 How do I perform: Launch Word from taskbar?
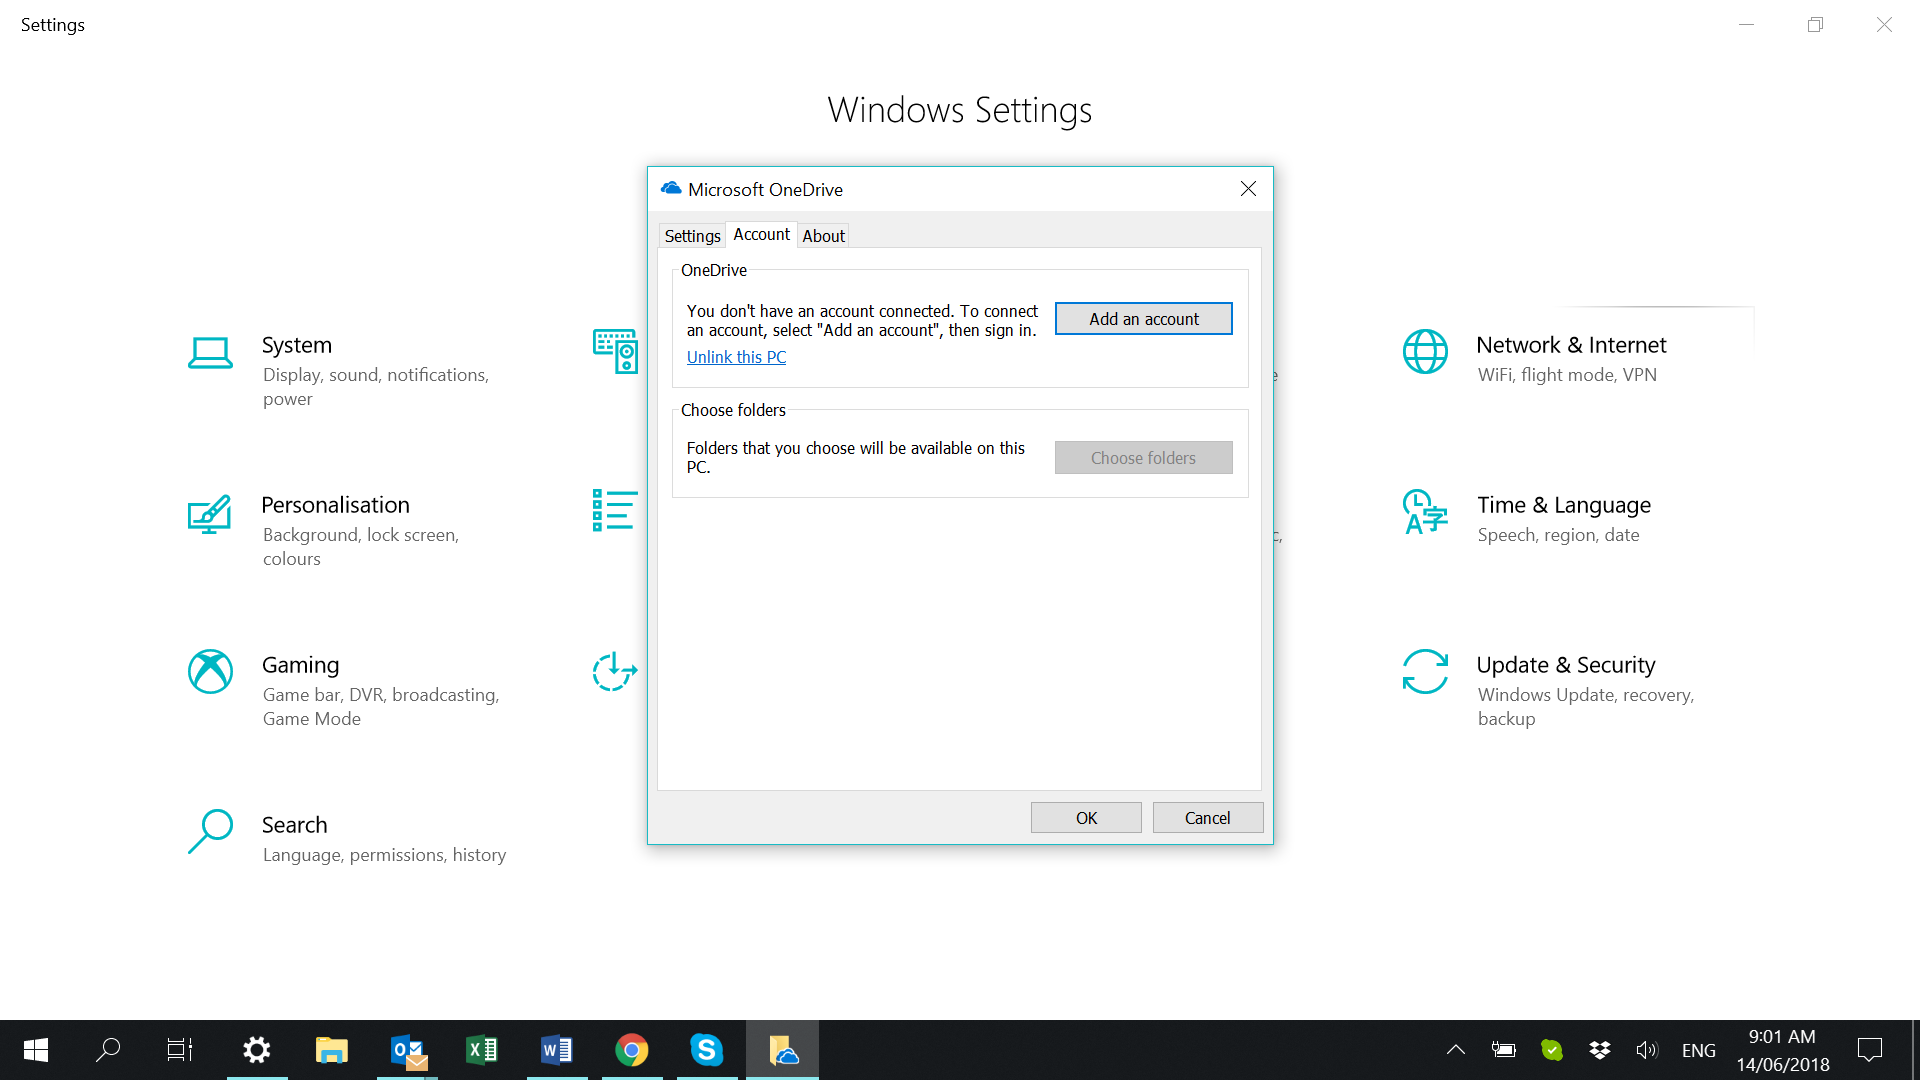coord(557,1050)
